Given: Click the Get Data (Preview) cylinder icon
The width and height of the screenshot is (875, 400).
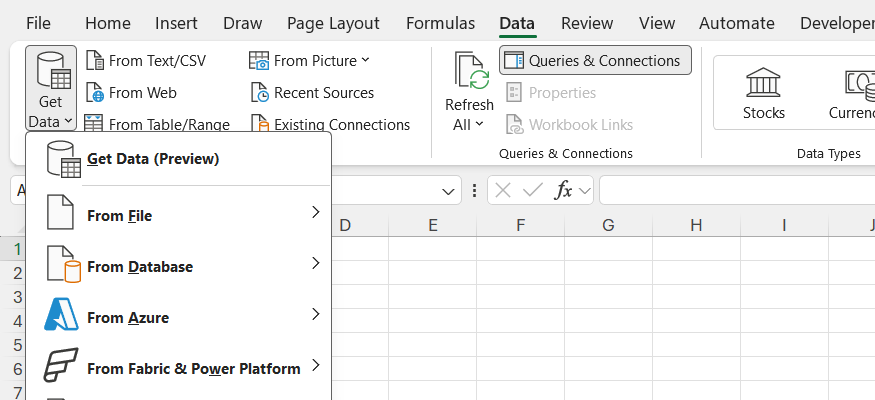Looking at the screenshot, I should point(64,159).
